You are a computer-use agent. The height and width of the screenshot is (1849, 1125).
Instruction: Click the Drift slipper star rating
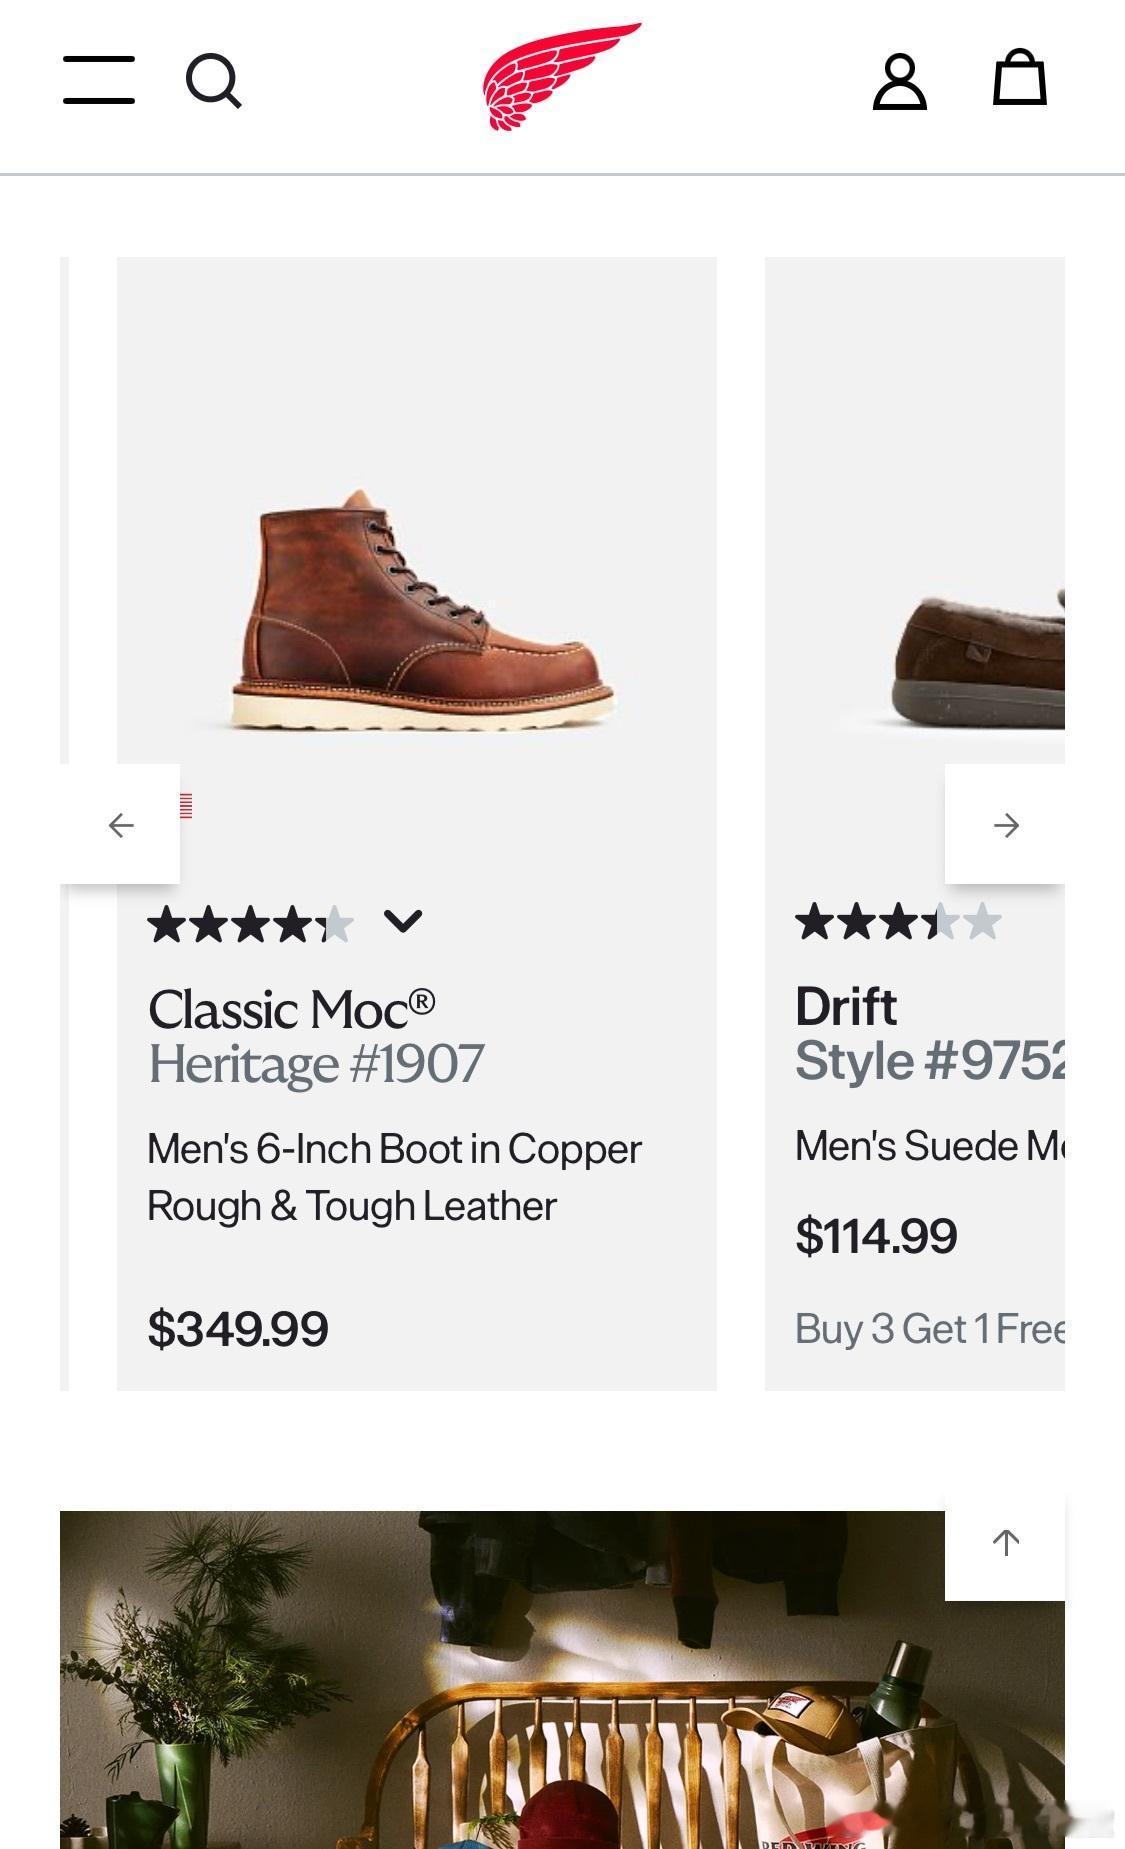pos(897,922)
